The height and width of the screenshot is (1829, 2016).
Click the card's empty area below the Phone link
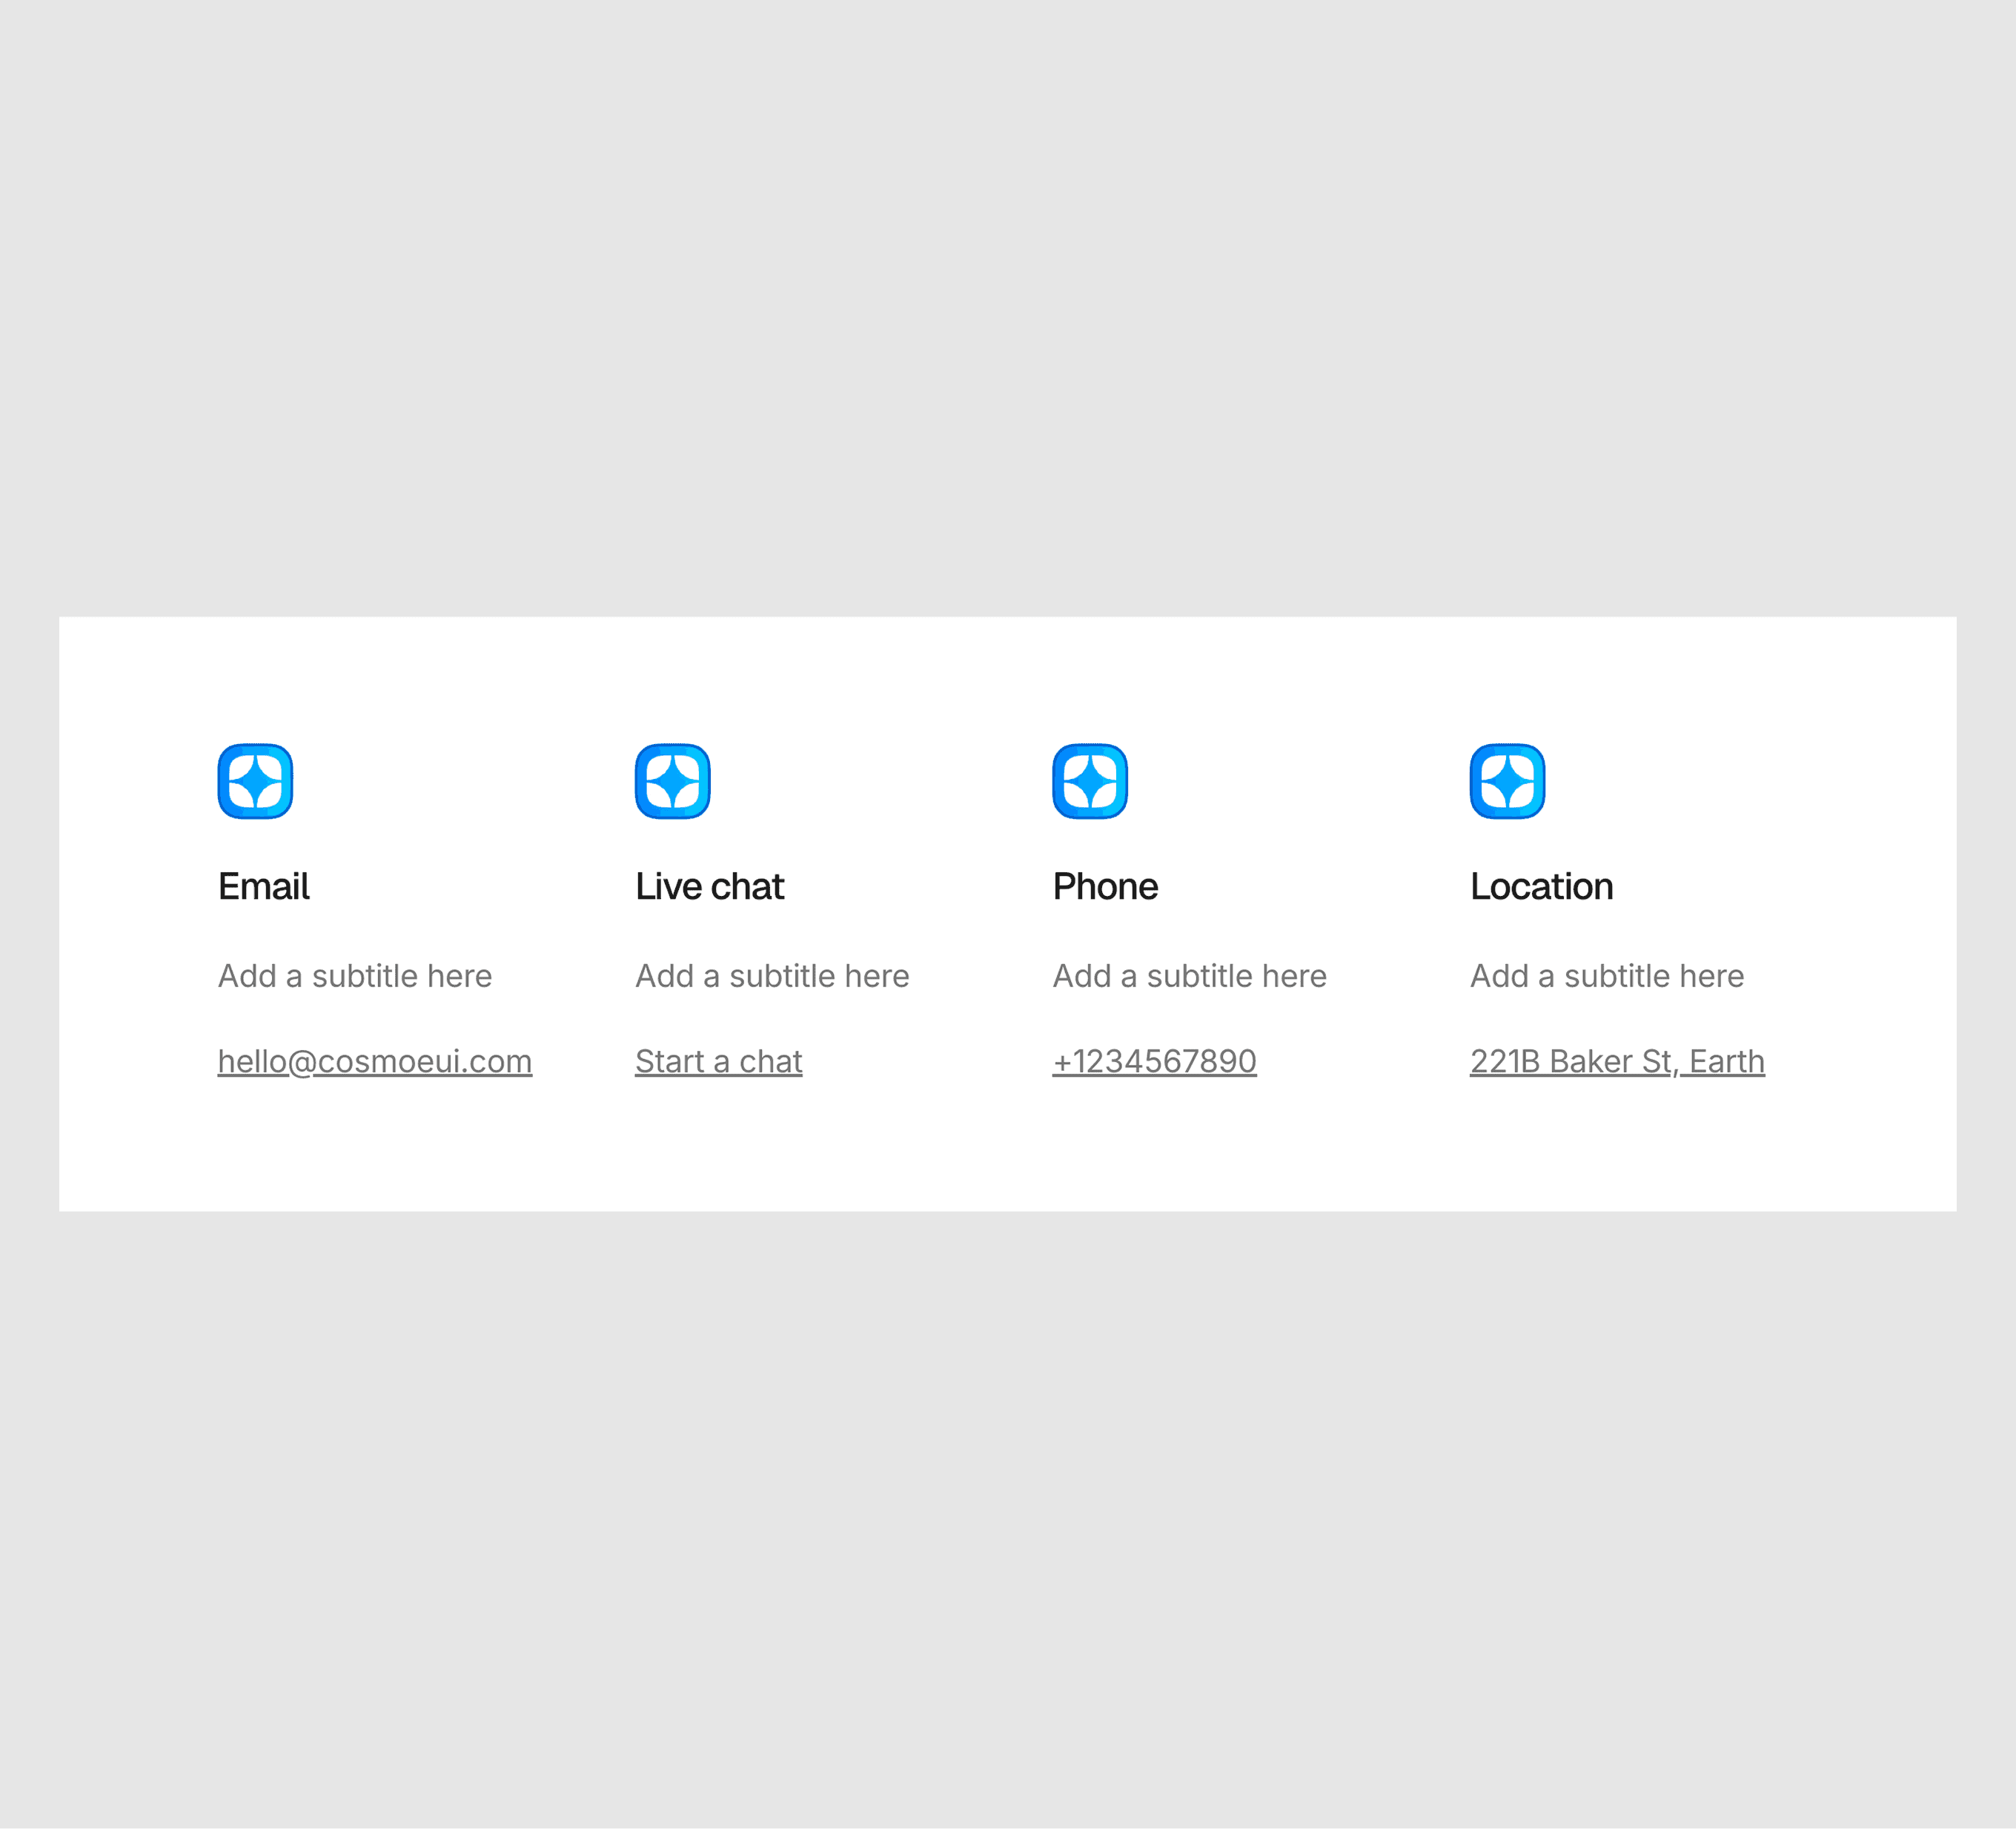1154,1150
